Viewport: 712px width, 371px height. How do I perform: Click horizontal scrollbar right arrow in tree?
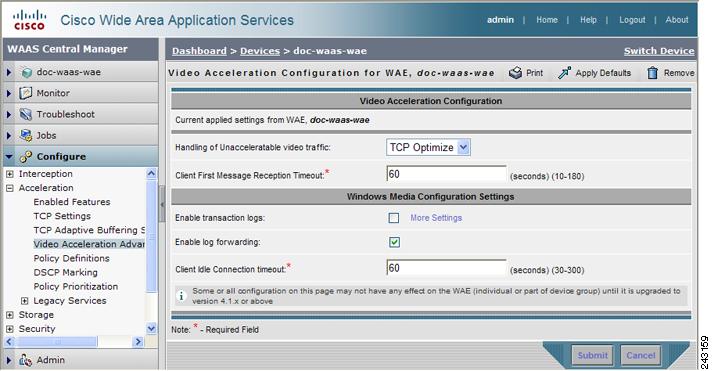tap(138, 341)
